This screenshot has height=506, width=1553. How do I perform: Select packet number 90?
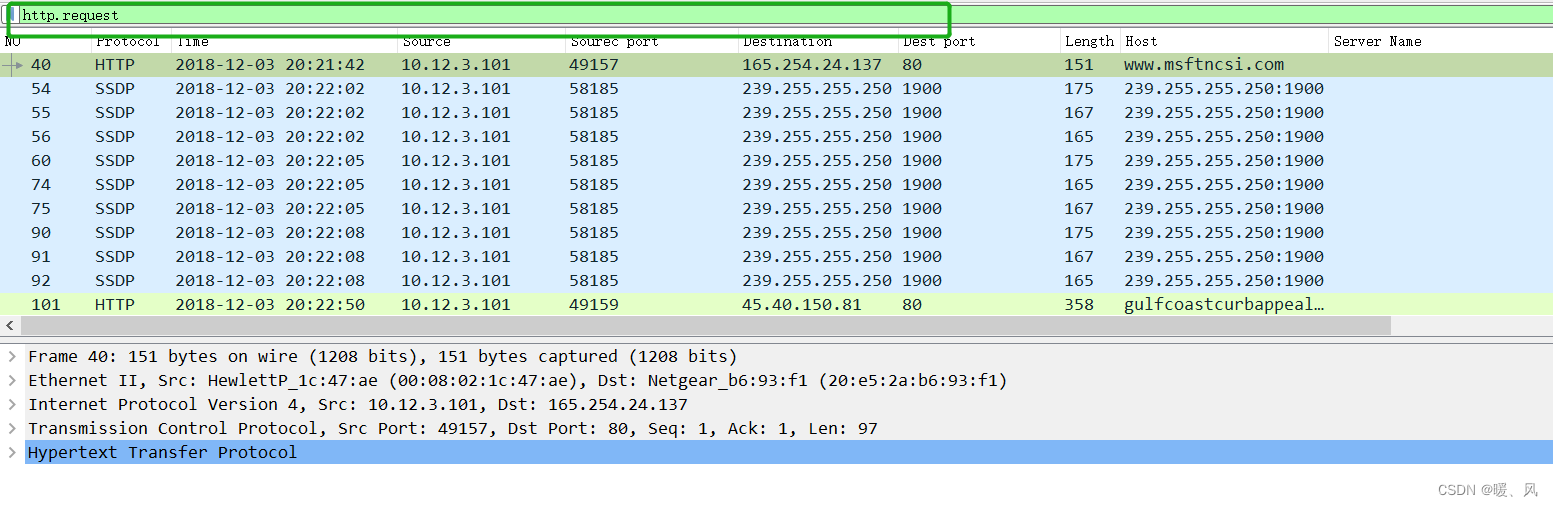776,233
